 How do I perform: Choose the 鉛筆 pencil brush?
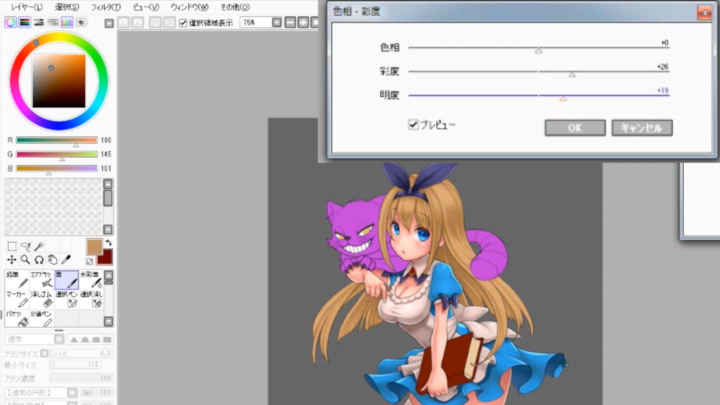click(x=17, y=280)
